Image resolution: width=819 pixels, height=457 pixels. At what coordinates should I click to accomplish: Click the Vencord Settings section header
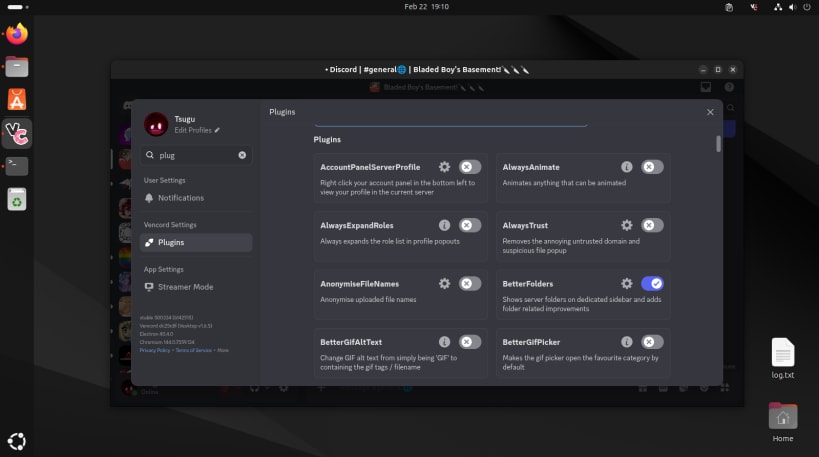point(170,225)
